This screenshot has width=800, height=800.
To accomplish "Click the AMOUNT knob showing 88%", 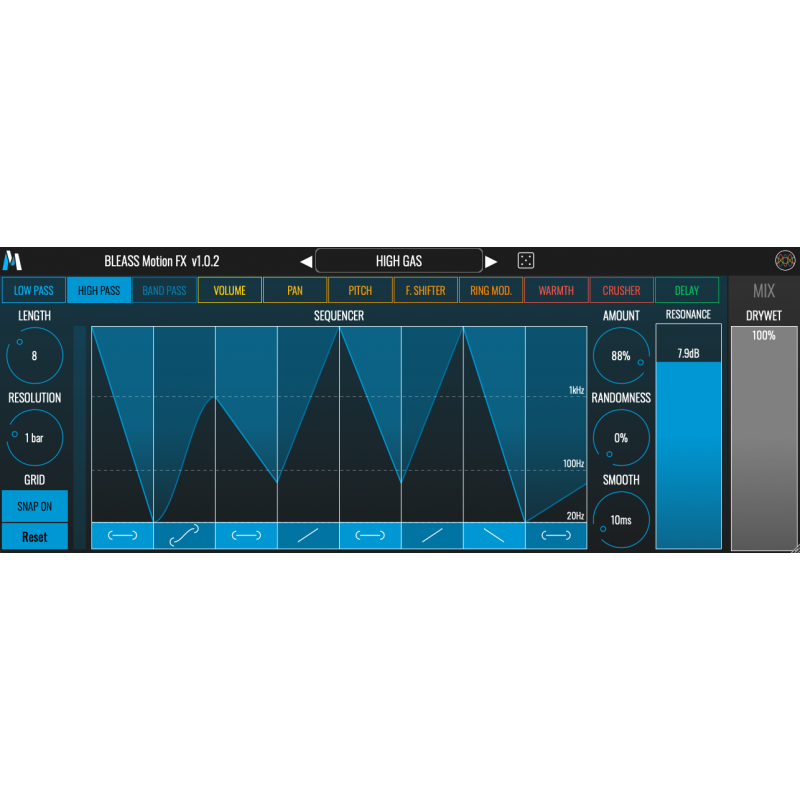I will tap(621, 355).
